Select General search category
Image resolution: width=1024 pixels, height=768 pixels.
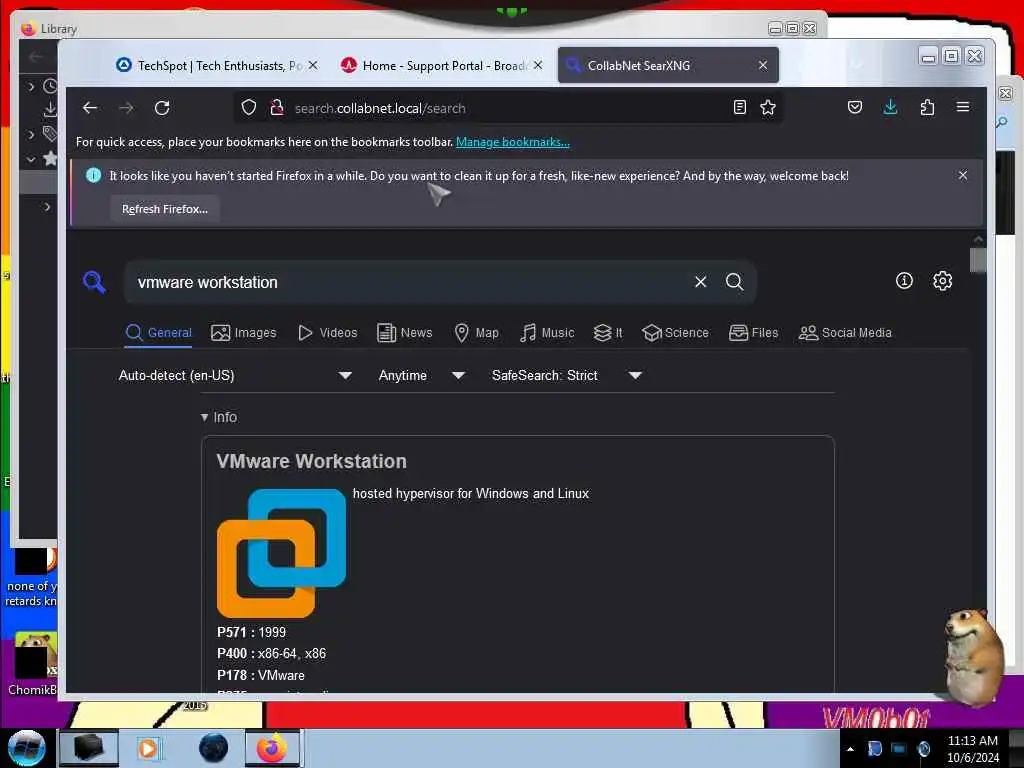[x=159, y=332]
